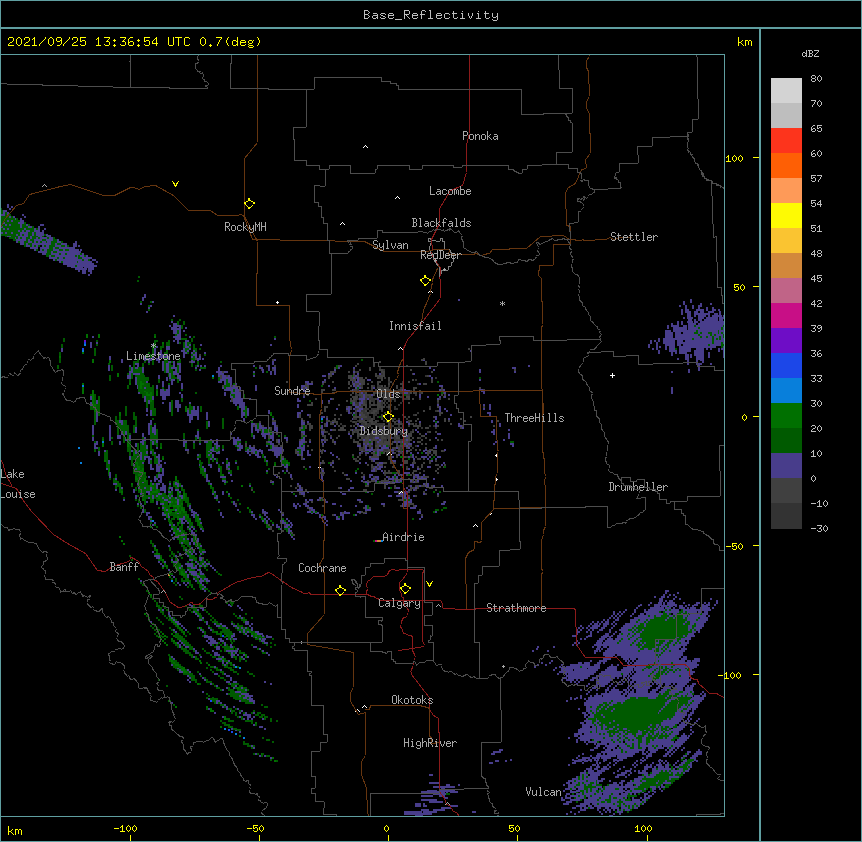Select the pink 42-45 dBZ legend swatch

click(x=786, y=291)
